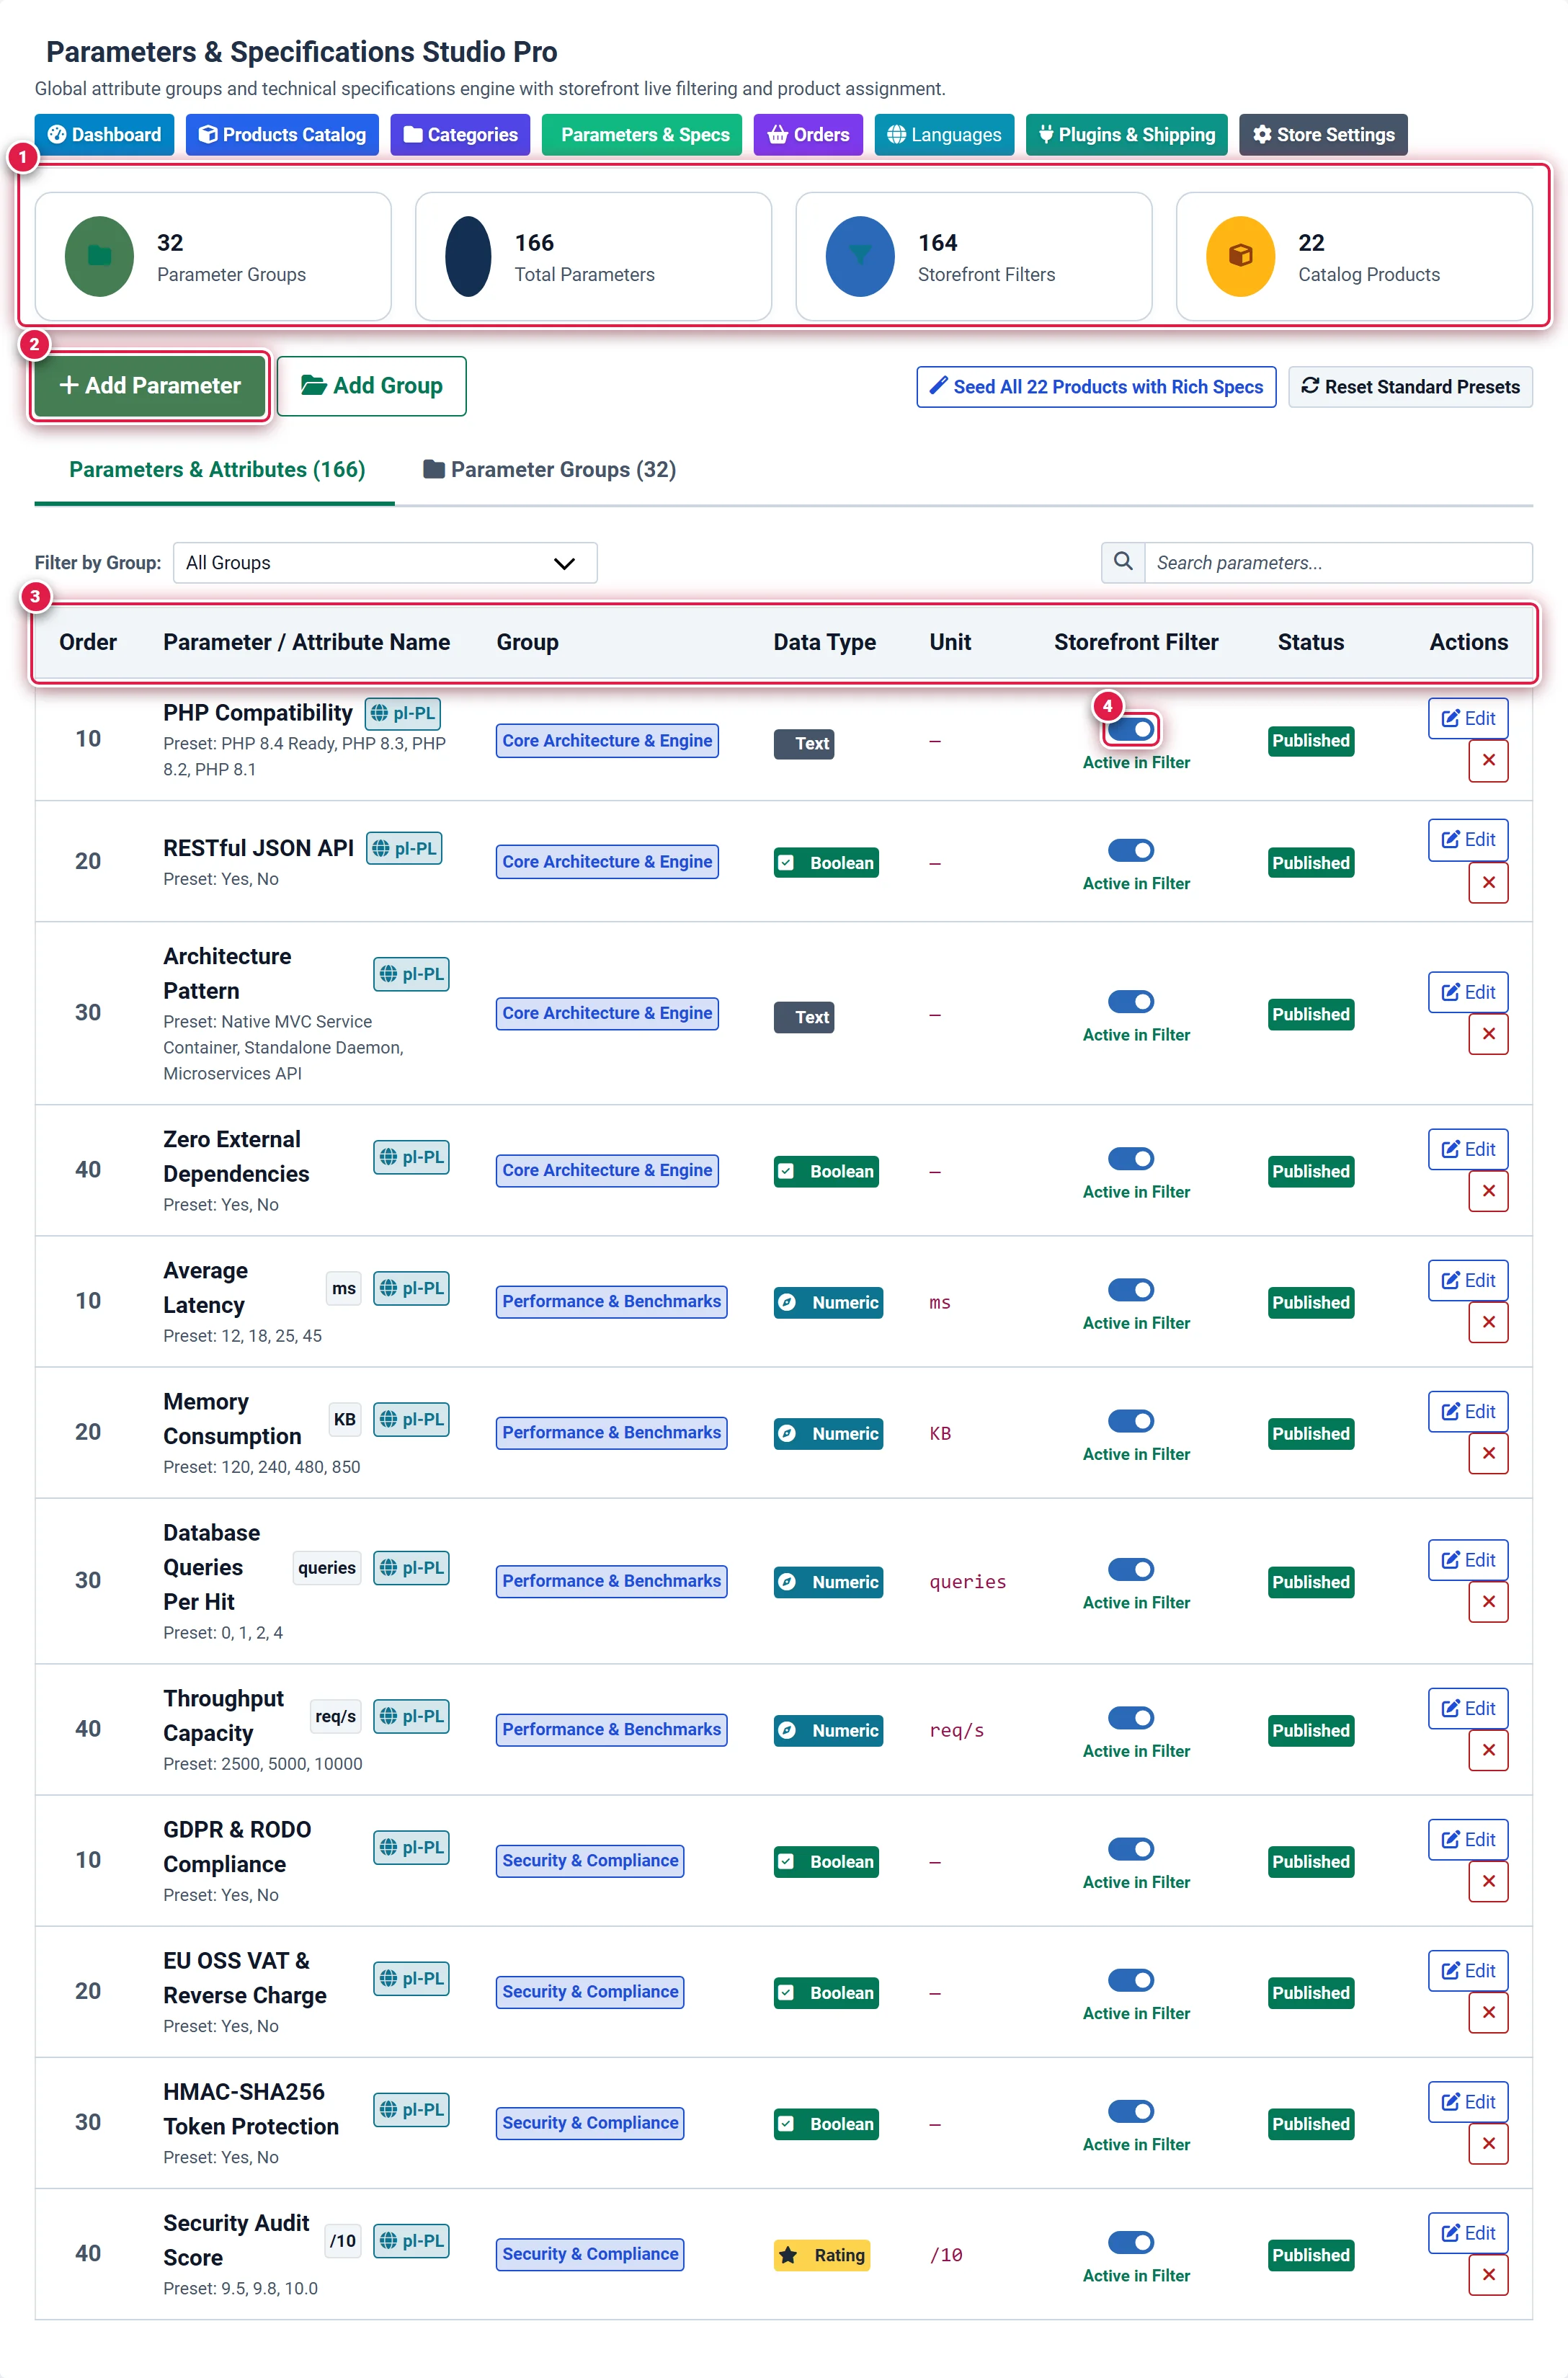
Task: Click the Rating data type badge
Action: click(822, 2255)
